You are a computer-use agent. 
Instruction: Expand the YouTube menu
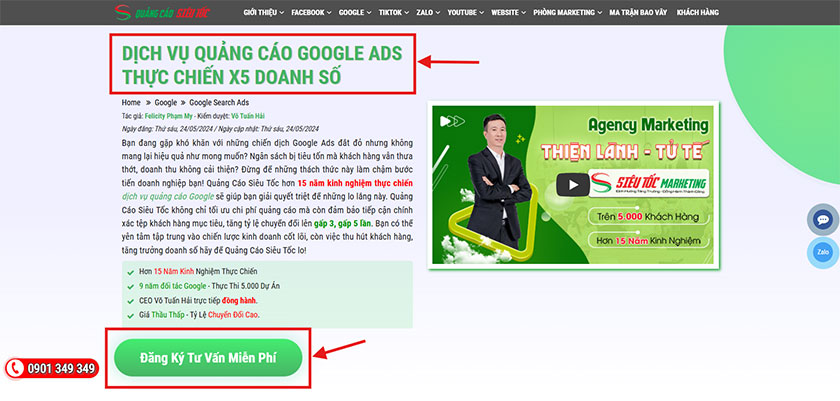tap(466, 12)
